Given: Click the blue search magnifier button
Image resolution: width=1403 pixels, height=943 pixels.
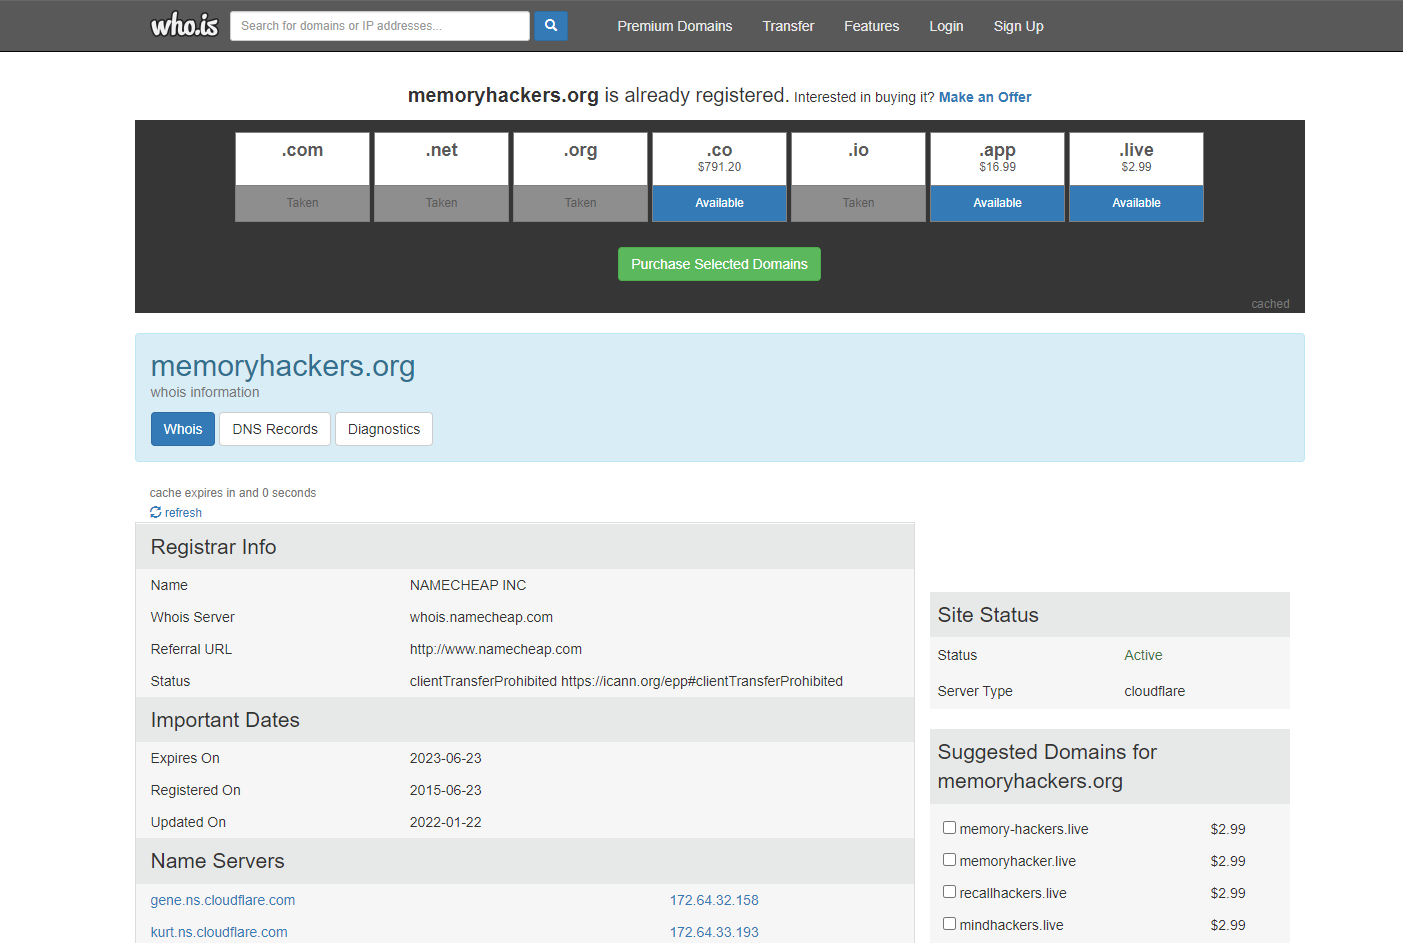Looking at the screenshot, I should [x=551, y=26].
